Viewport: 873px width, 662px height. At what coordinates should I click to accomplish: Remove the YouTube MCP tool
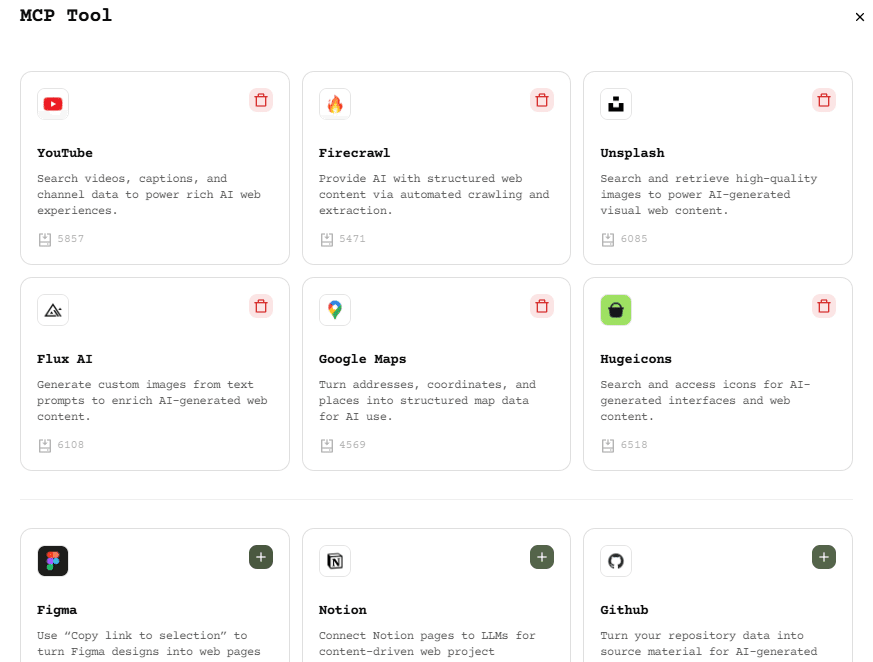click(261, 100)
